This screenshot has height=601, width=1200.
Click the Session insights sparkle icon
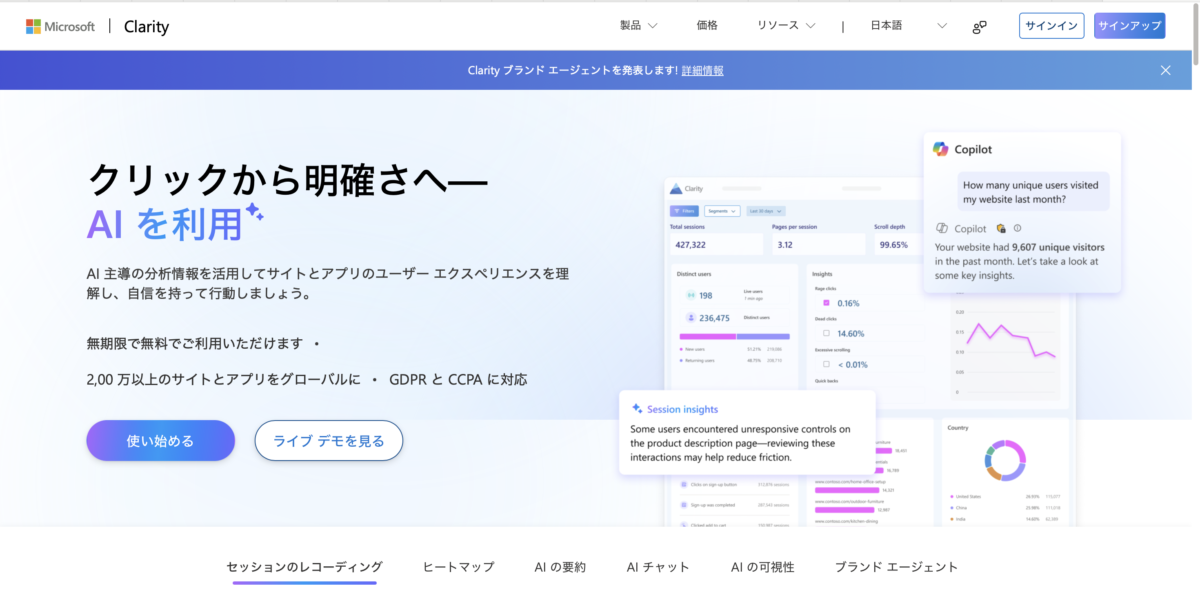[637, 409]
